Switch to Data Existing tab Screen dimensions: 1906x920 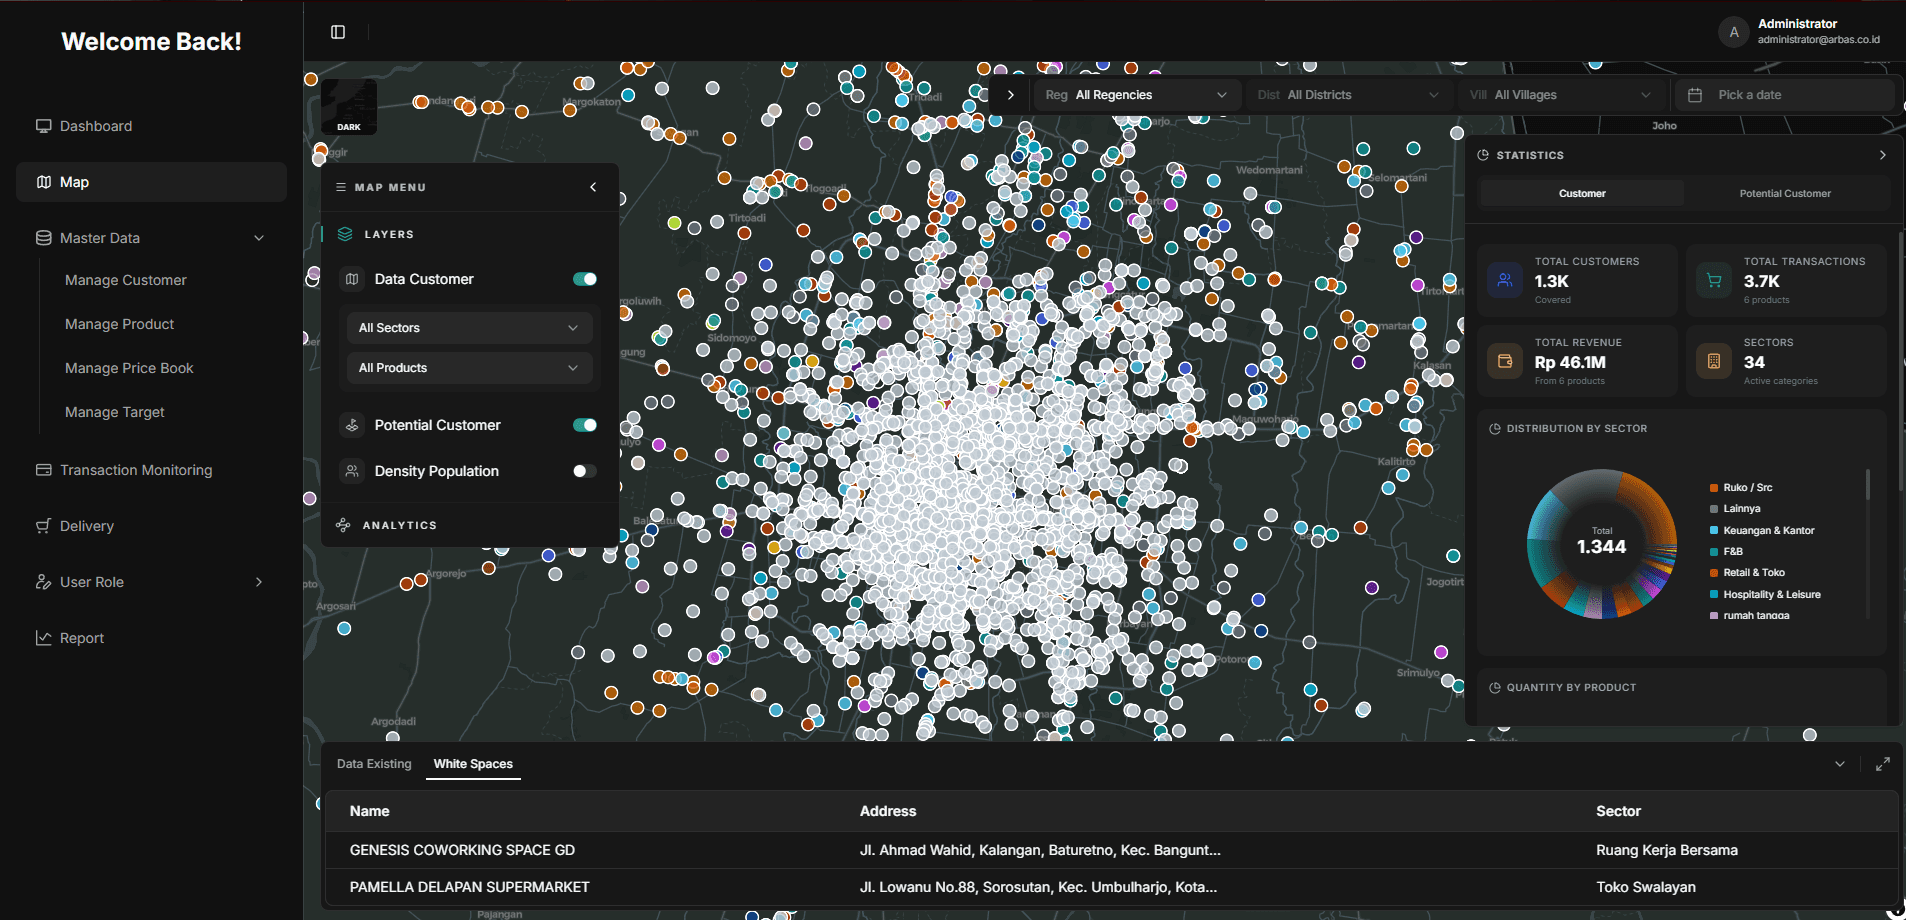[x=374, y=764]
